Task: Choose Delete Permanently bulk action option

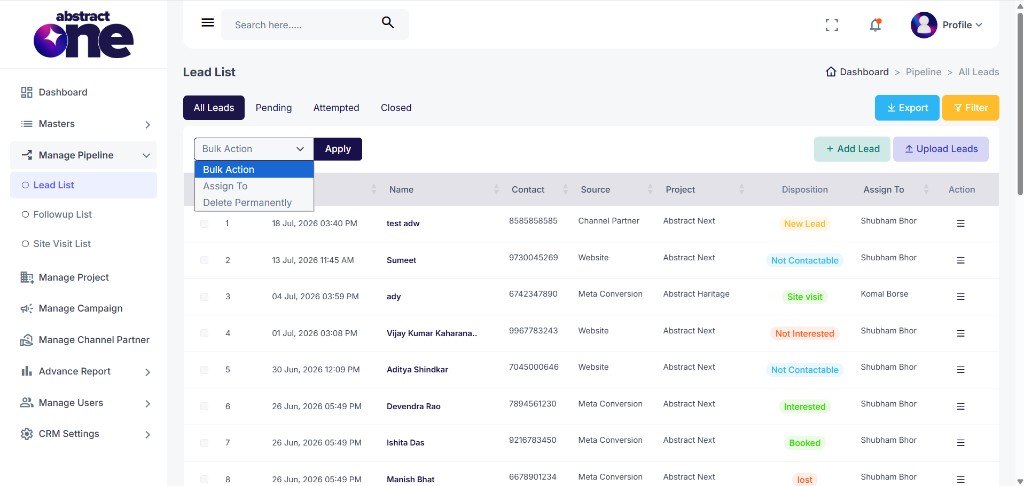Action: [254, 202]
